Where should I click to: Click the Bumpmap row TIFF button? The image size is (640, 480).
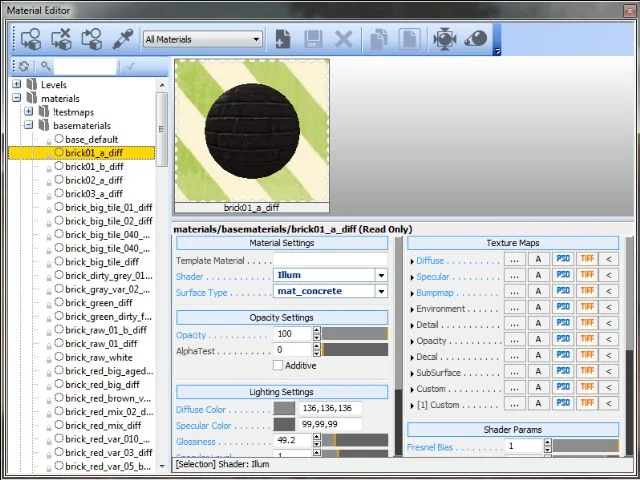[587, 291]
